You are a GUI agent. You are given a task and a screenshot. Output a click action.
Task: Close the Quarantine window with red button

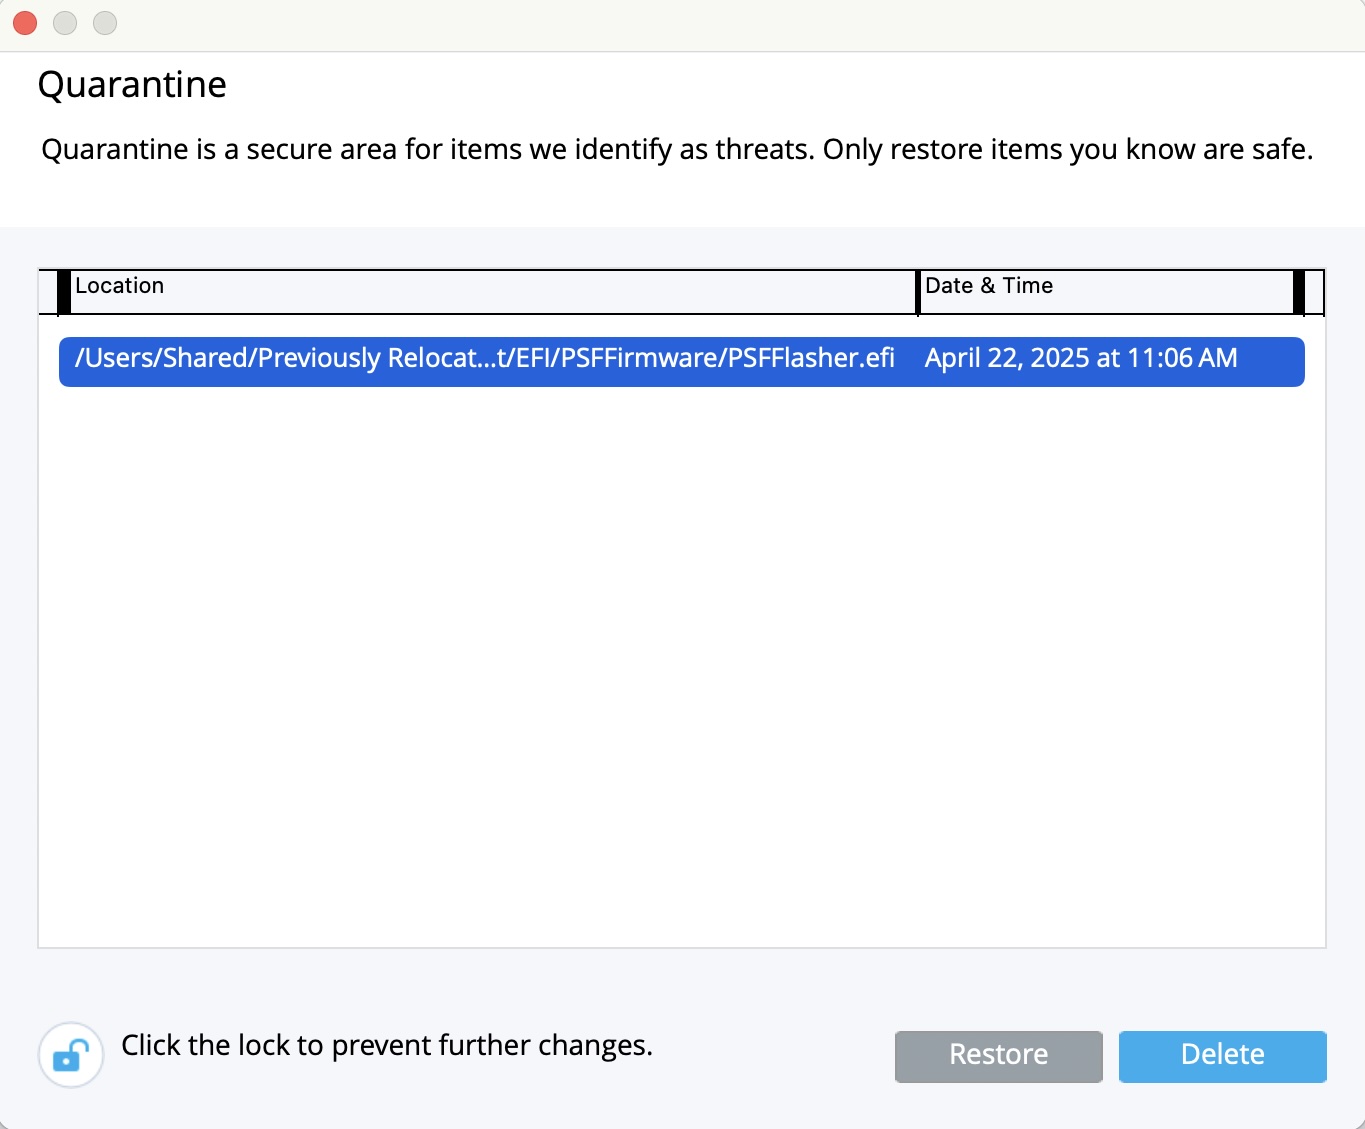tap(25, 23)
